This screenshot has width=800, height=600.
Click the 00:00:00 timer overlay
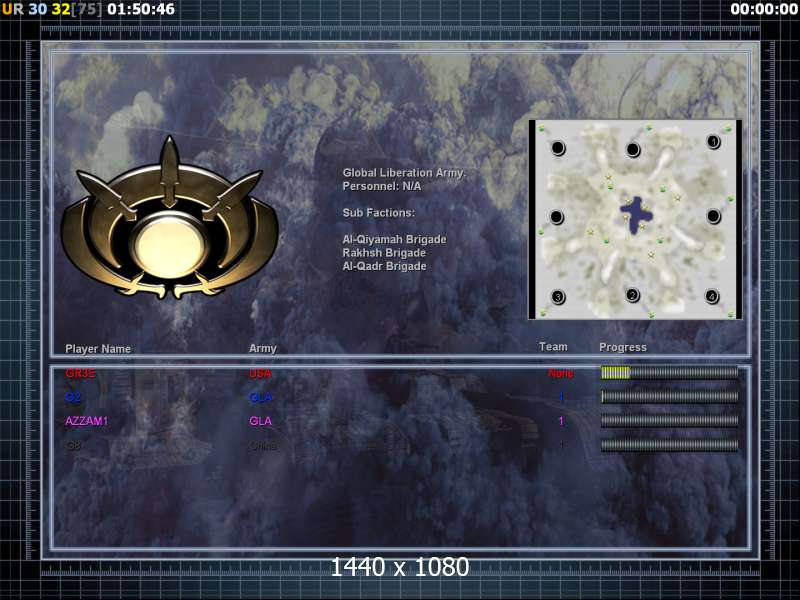click(x=764, y=9)
